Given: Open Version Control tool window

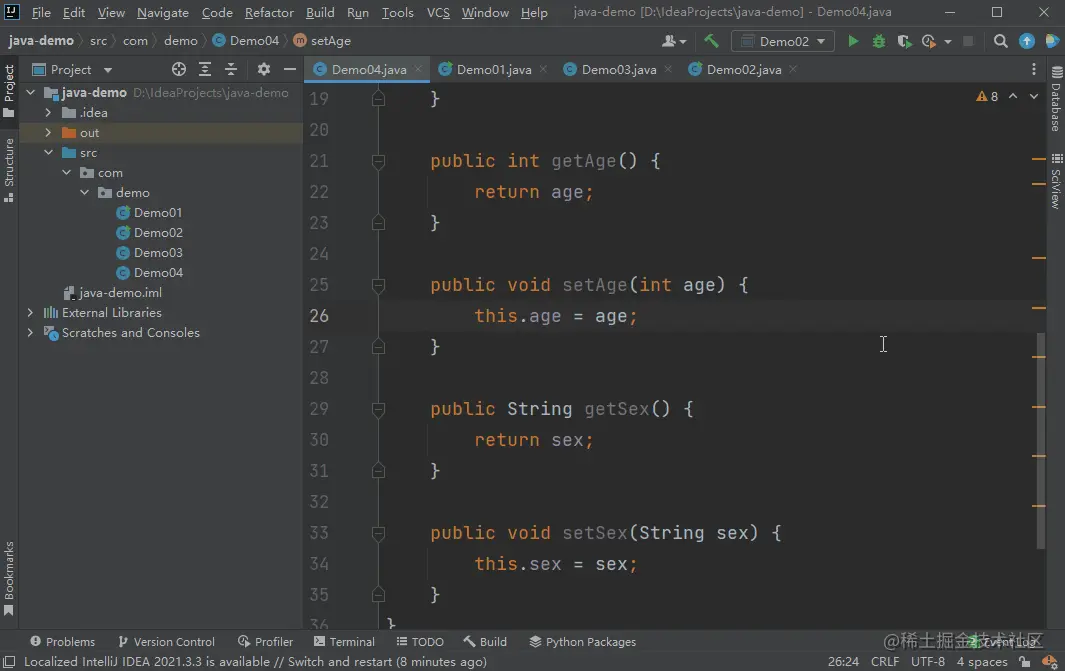Looking at the screenshot, I should tap(166, 642).
